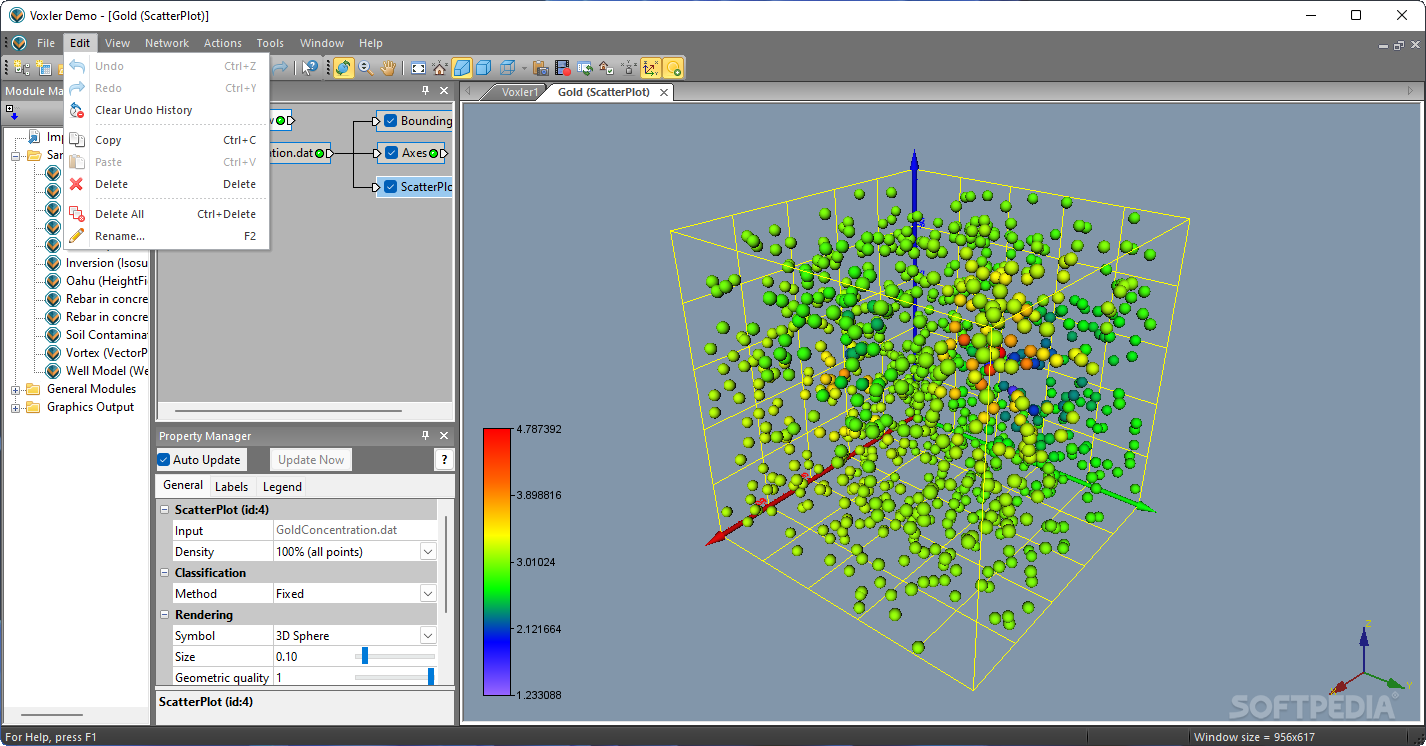Click the last yellow highlighted toolbar icon

coord(673,67)
